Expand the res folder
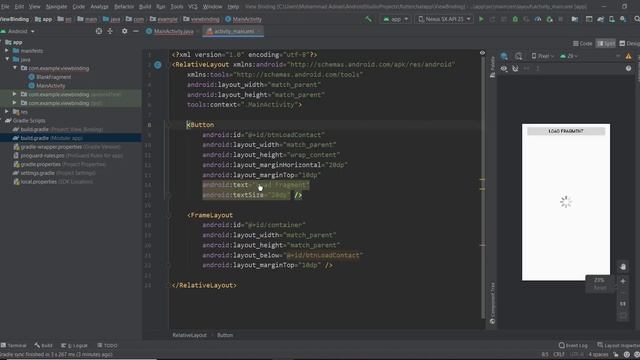The image size is (640, 360). (x=7, y=111)
